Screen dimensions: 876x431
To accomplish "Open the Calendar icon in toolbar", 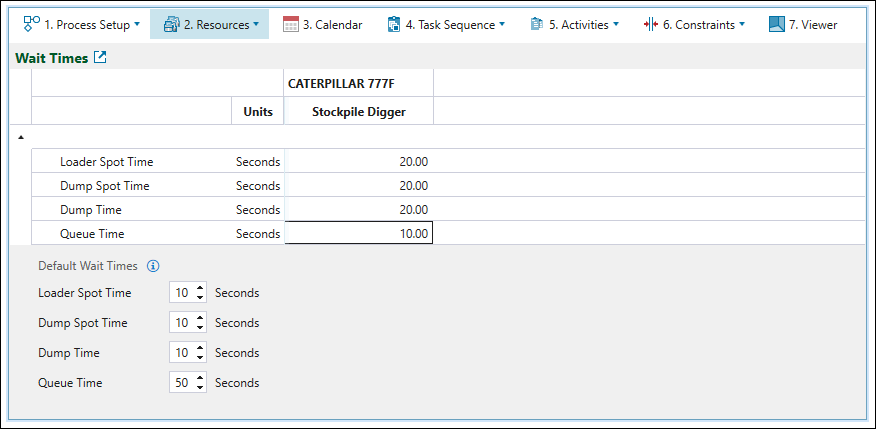I will point(291,24).
